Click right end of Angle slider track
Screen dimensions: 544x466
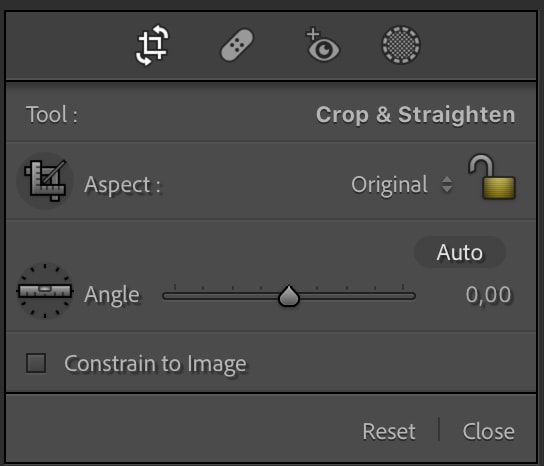tap(411, 296)
